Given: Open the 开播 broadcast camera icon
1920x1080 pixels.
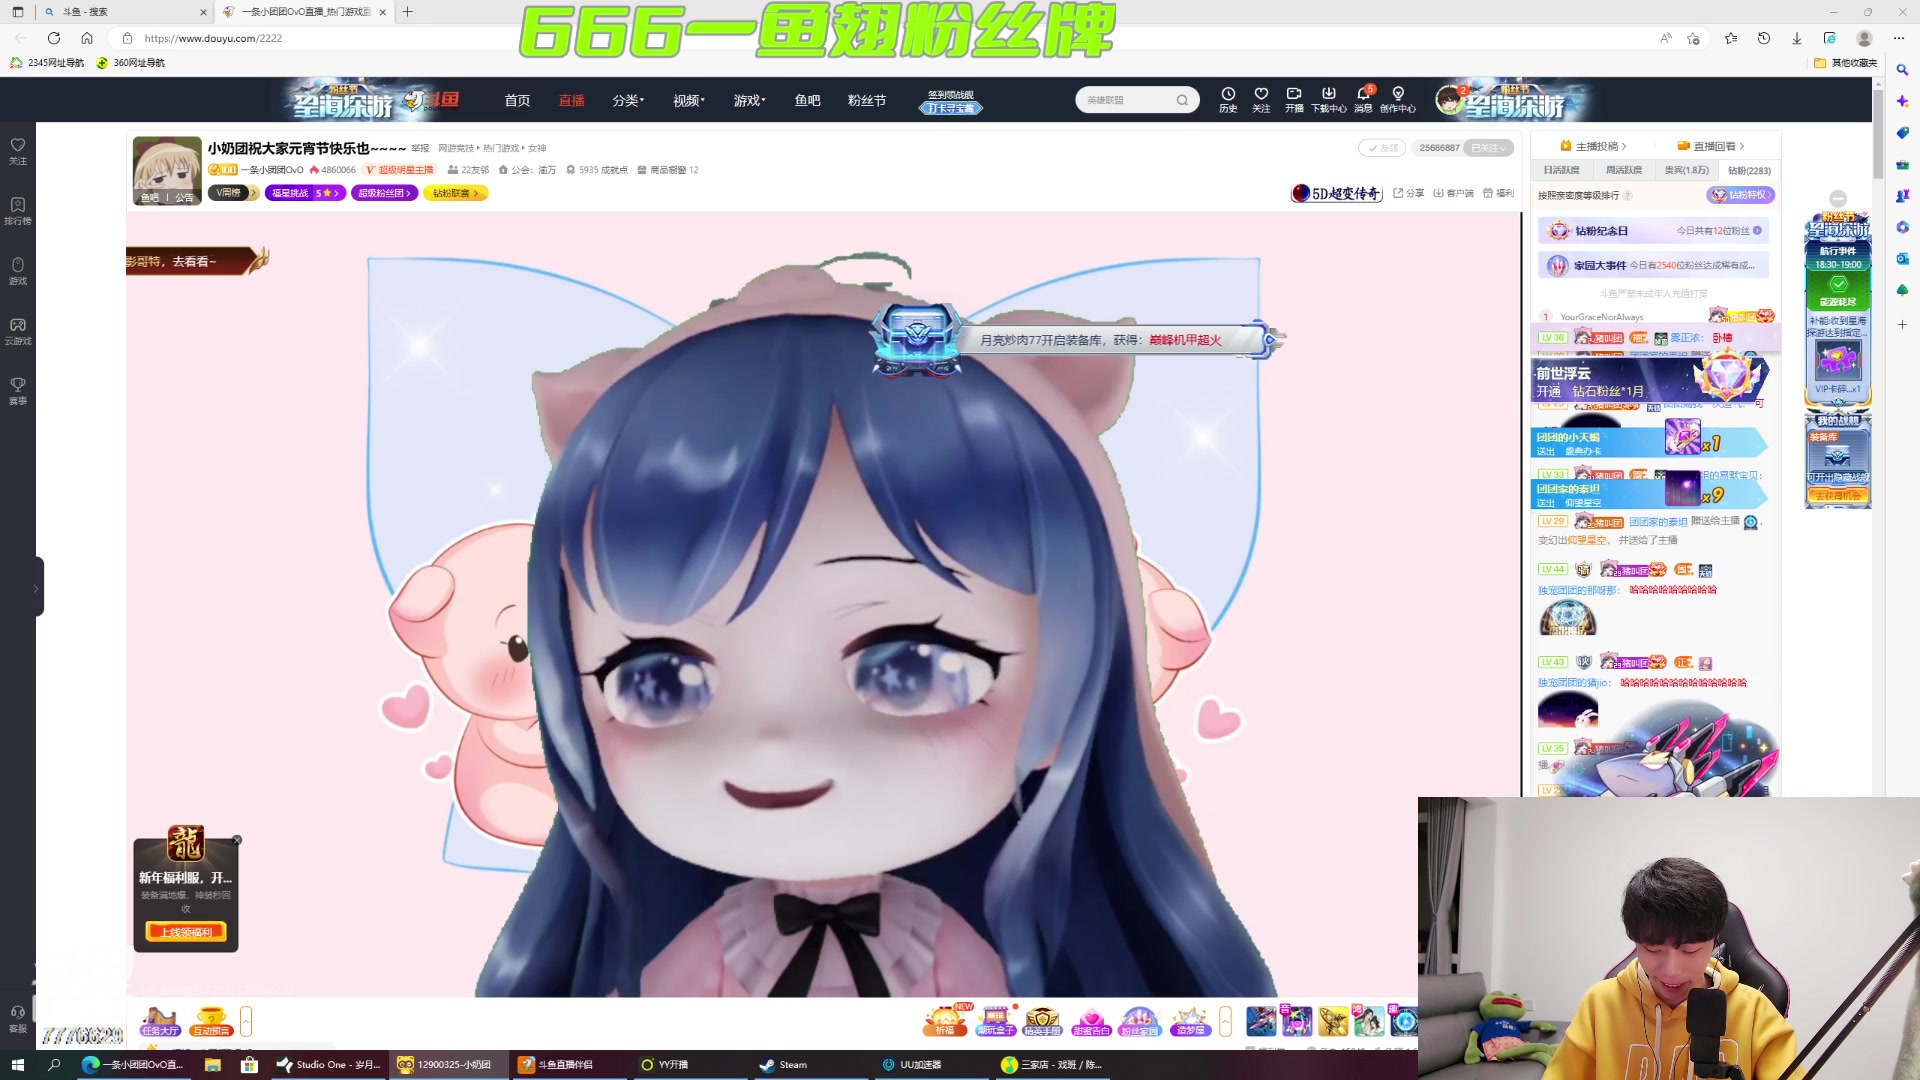Looking at the screenshot, I should coord(1295,99).
